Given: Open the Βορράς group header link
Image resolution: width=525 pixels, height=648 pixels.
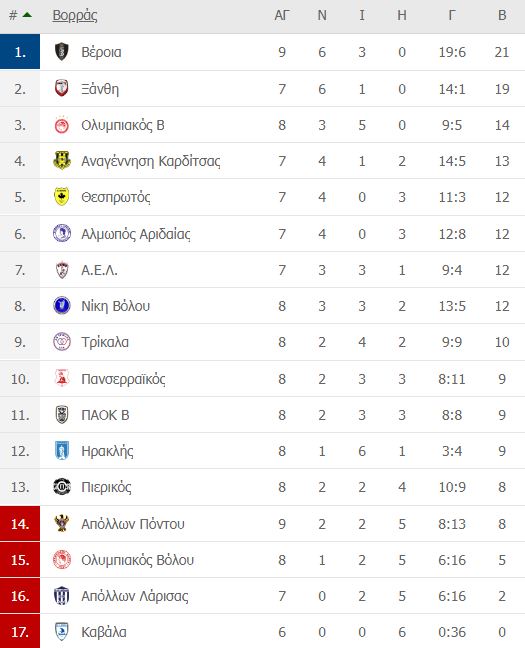Looking at the screenshot, I should (75, 16).
